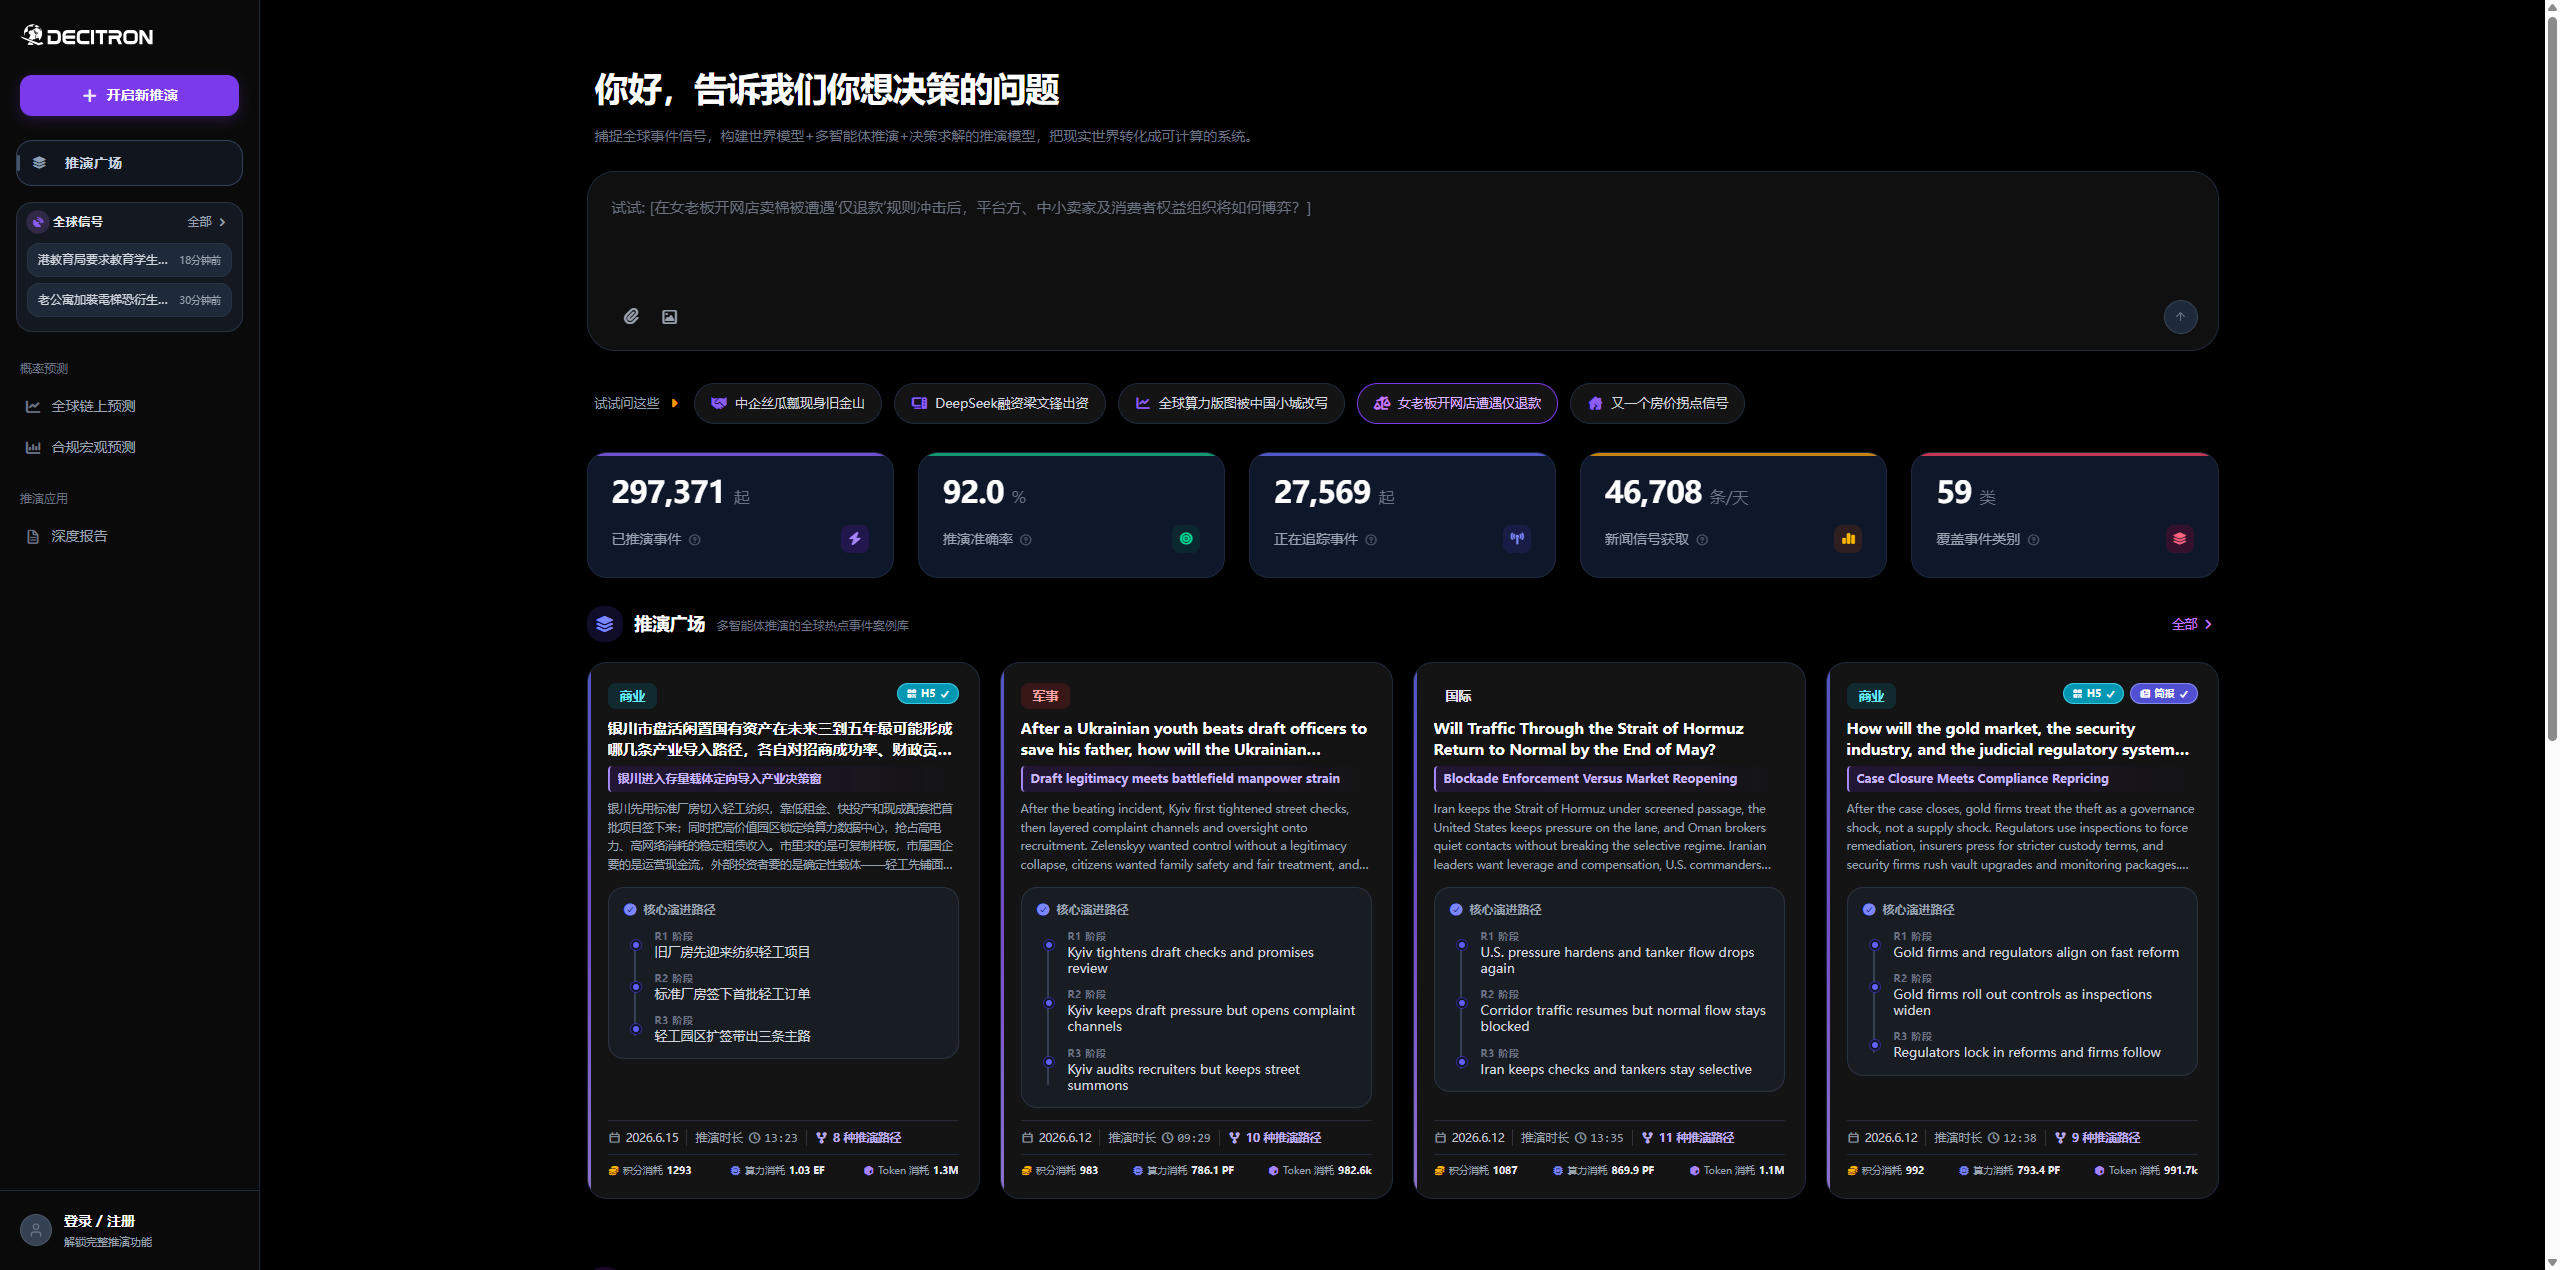Click antenna icon on 正在追踪事件 card
Image resolution: width=2560 pixels, height=1270 pixels.
pos(1517,538)
